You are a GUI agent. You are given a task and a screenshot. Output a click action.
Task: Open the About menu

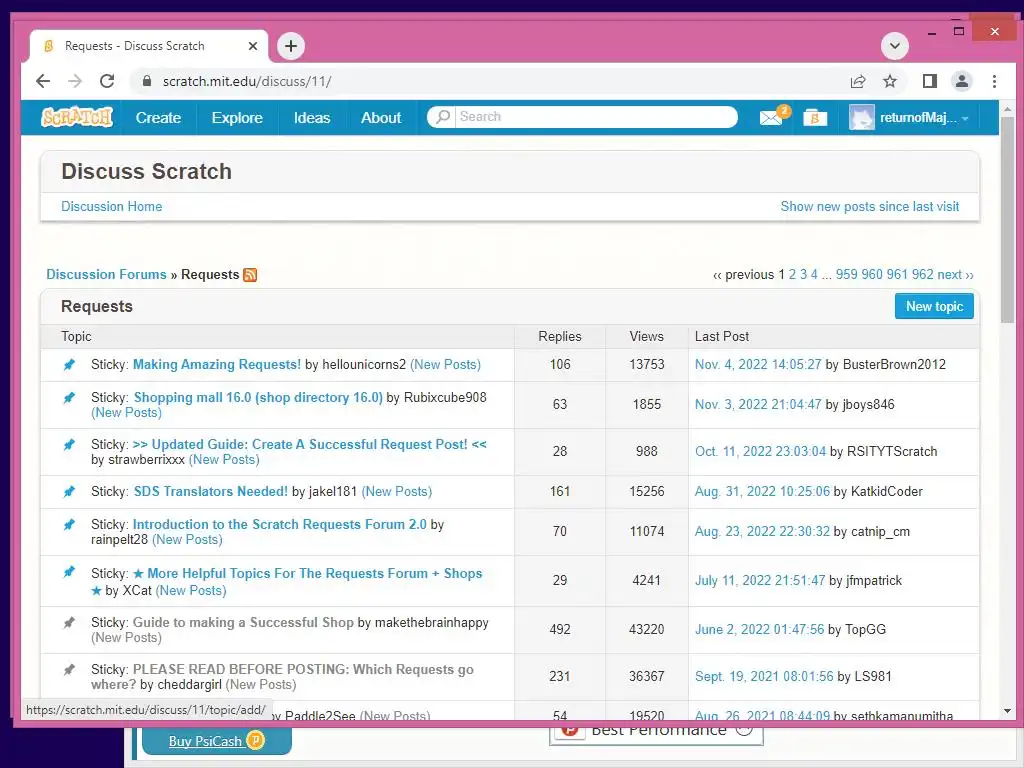381,118
